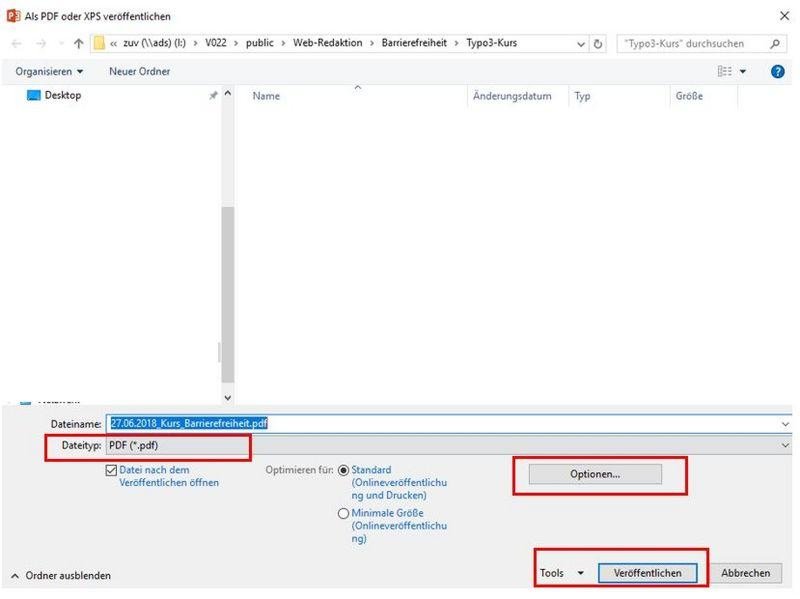Sort by the Größe column header

[689, 96]
